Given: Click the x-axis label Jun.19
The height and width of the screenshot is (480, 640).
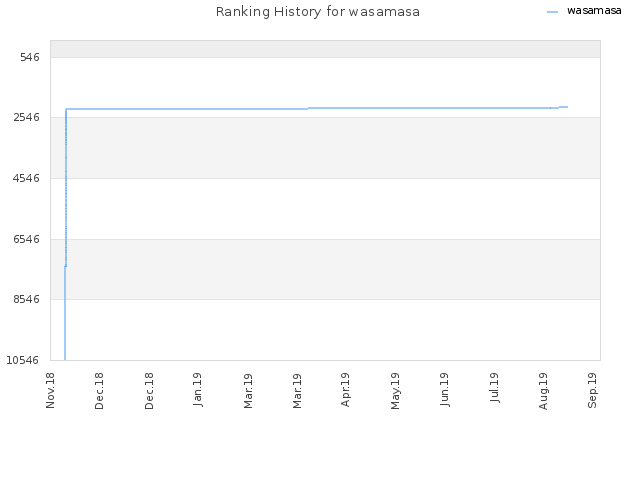Looking at the screenshot, I should point(444,390).
